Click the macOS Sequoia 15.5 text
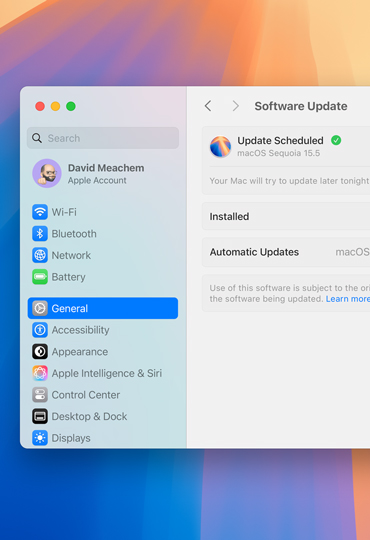370x540 pixels. (279, 153)
